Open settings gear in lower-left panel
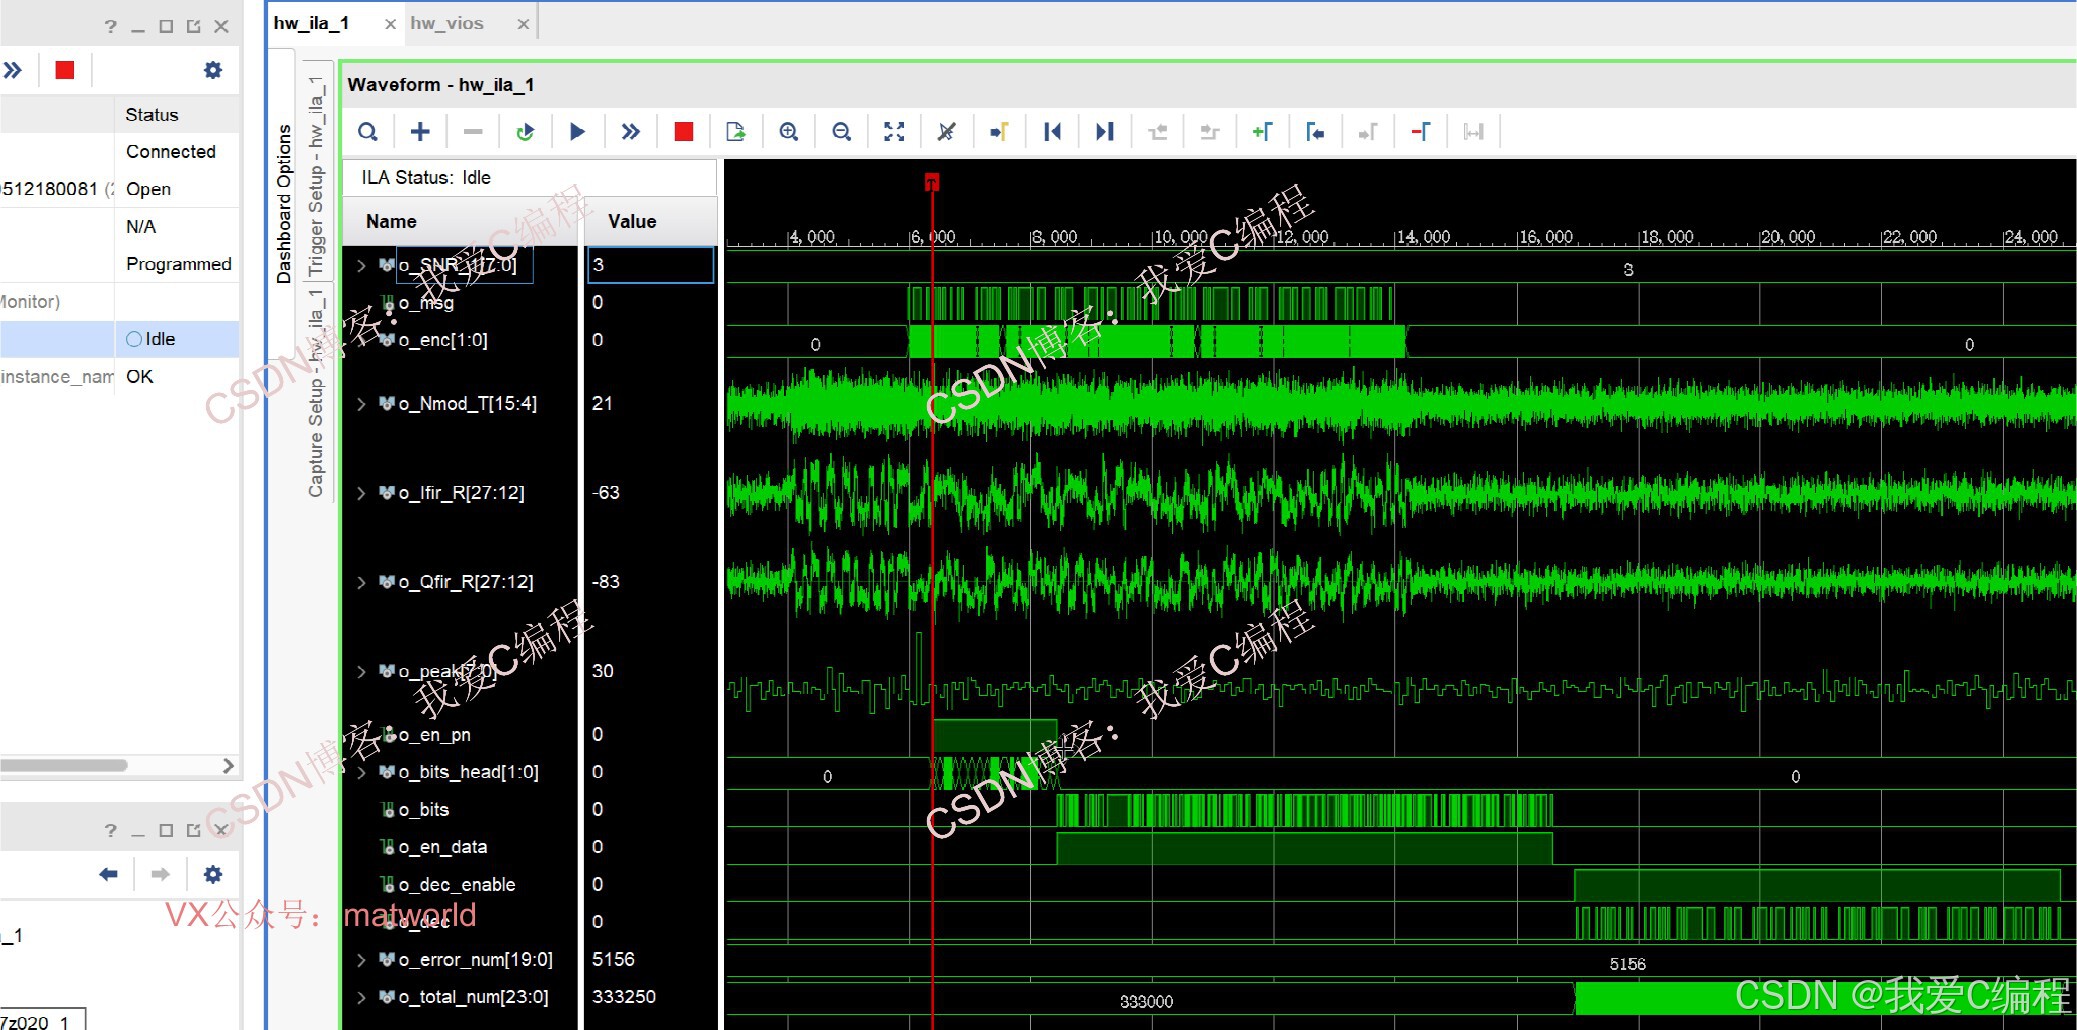This screenshot has width=2077, height=1030. pos(213,875)
